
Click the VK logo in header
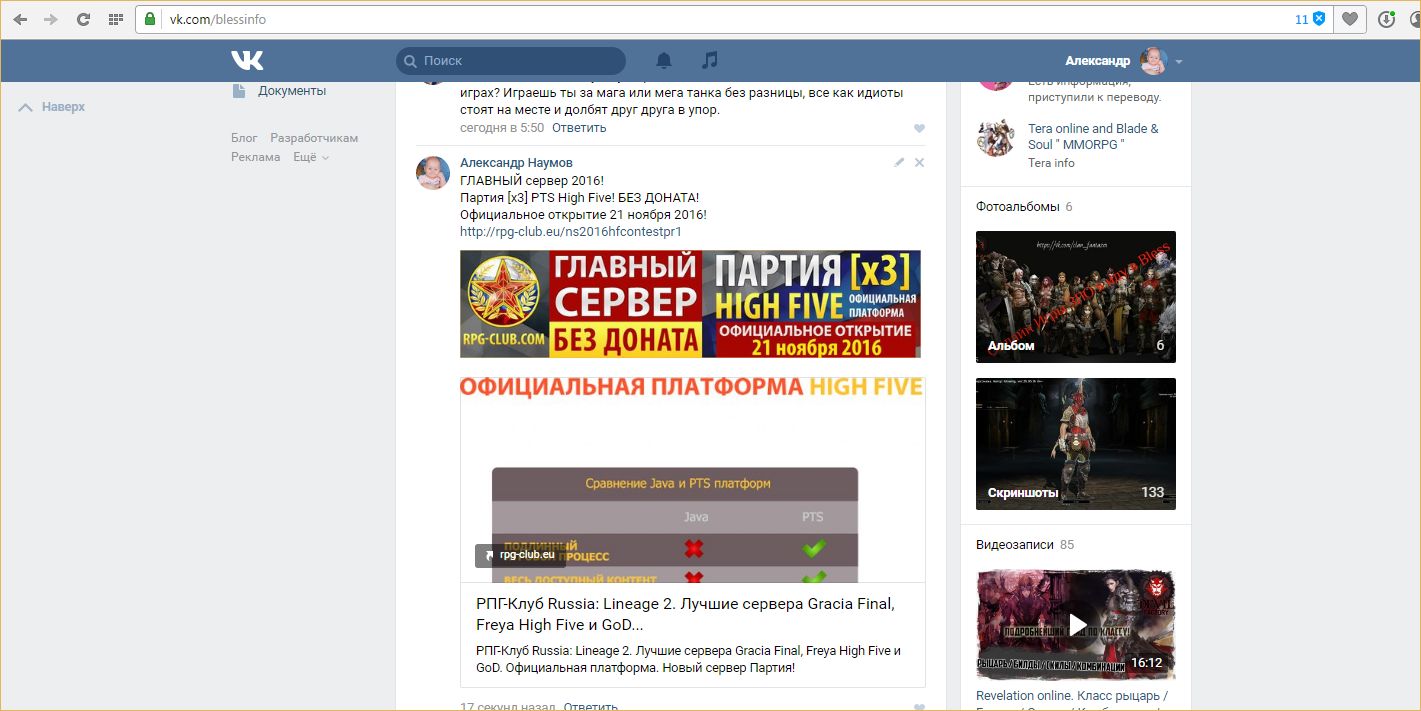[247, 61]
